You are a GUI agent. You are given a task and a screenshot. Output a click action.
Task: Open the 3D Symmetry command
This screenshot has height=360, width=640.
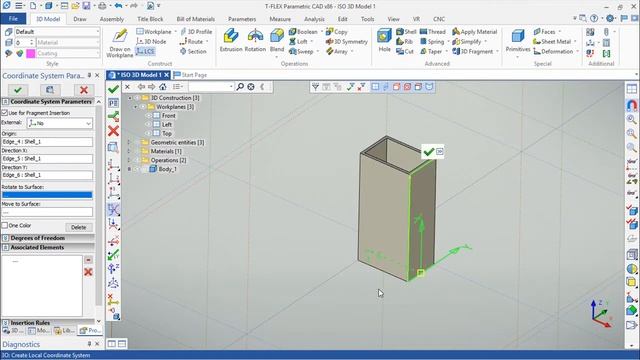(347, 42)
